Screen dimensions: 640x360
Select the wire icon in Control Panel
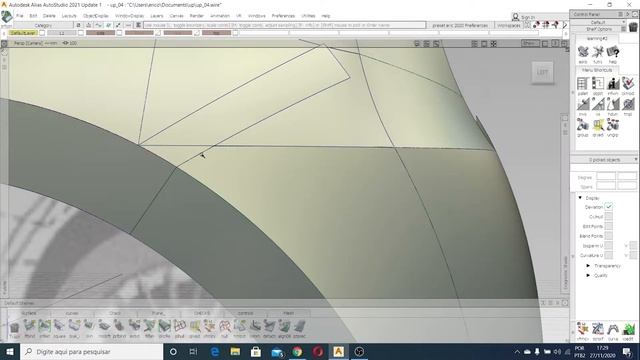coord(583,54)
